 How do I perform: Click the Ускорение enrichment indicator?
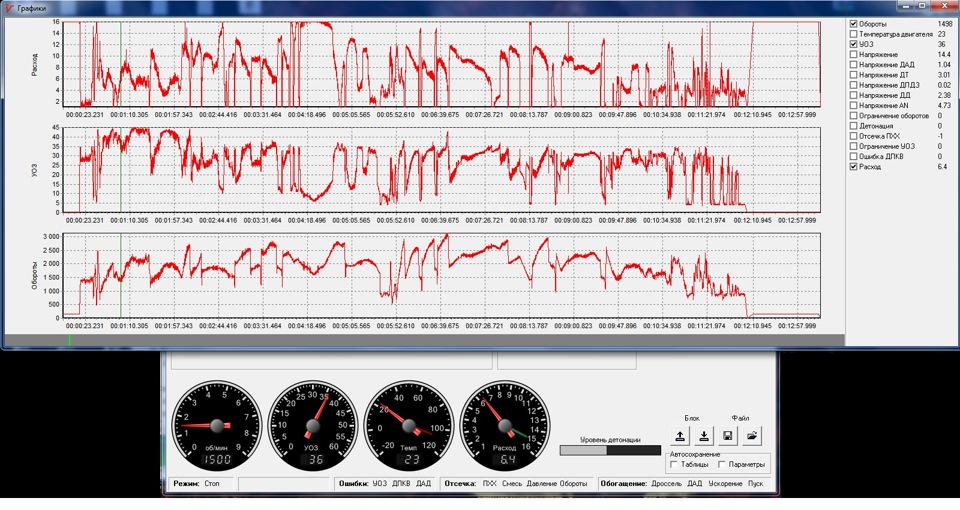726,484
